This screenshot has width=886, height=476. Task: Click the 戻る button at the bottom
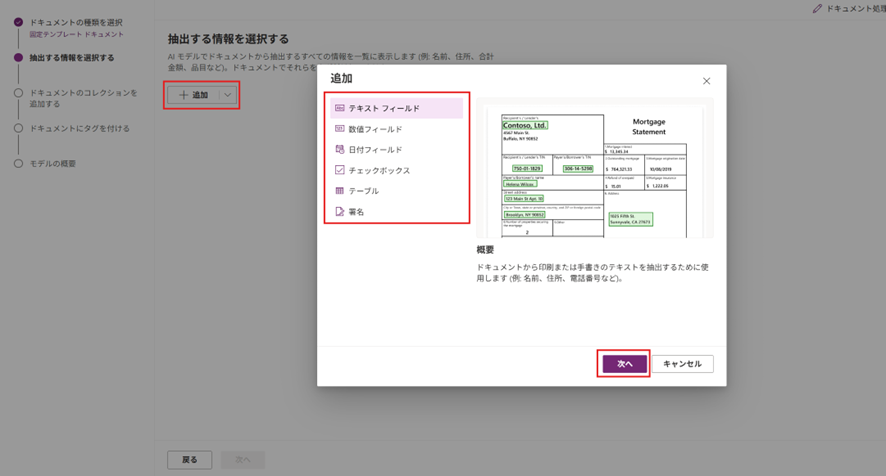coord(190,460)
